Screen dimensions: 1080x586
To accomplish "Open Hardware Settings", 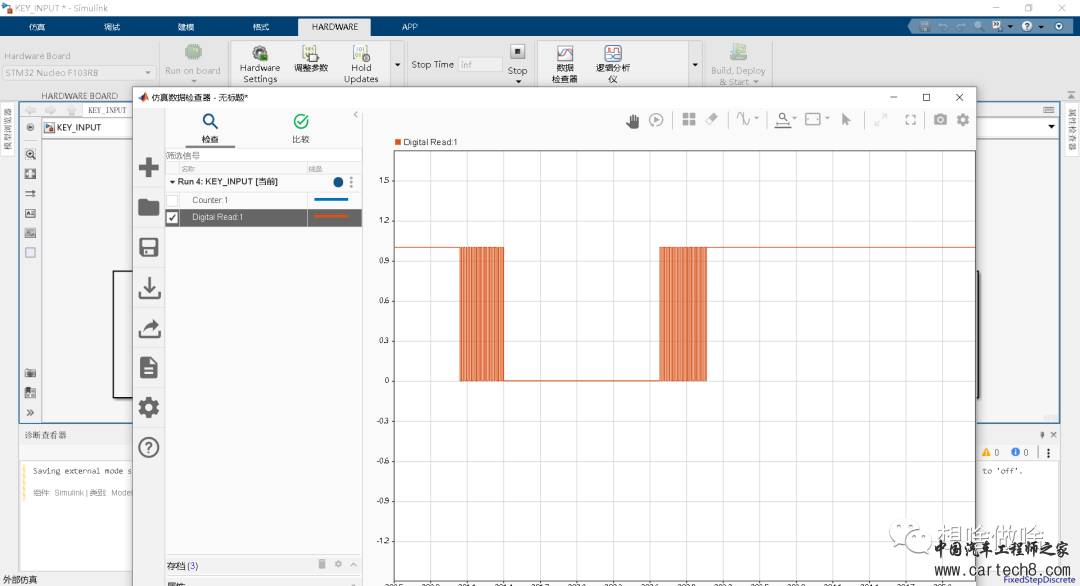I will coord(260,63).
